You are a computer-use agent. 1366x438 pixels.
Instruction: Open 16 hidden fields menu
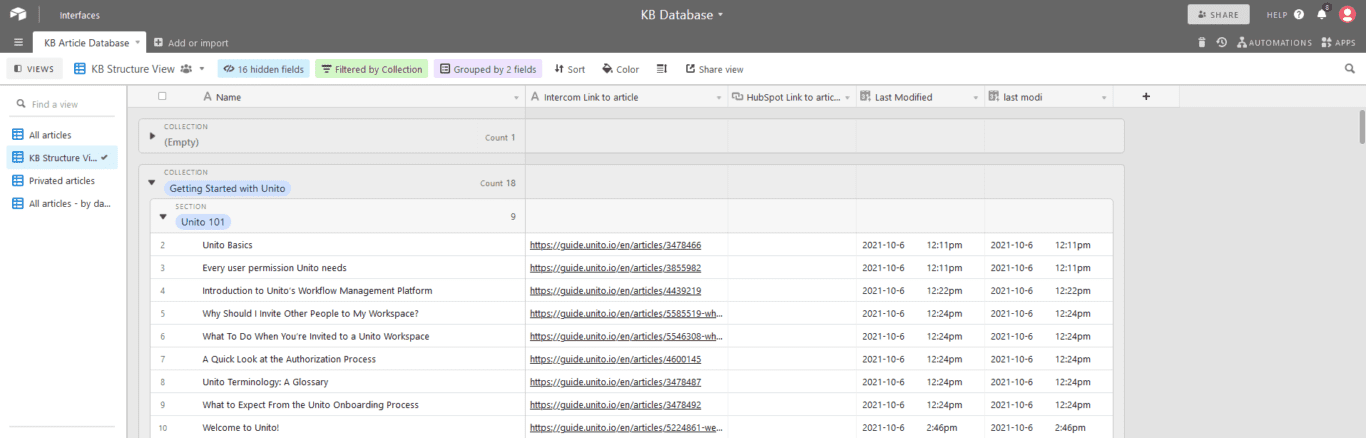click(x=263, y=69)
